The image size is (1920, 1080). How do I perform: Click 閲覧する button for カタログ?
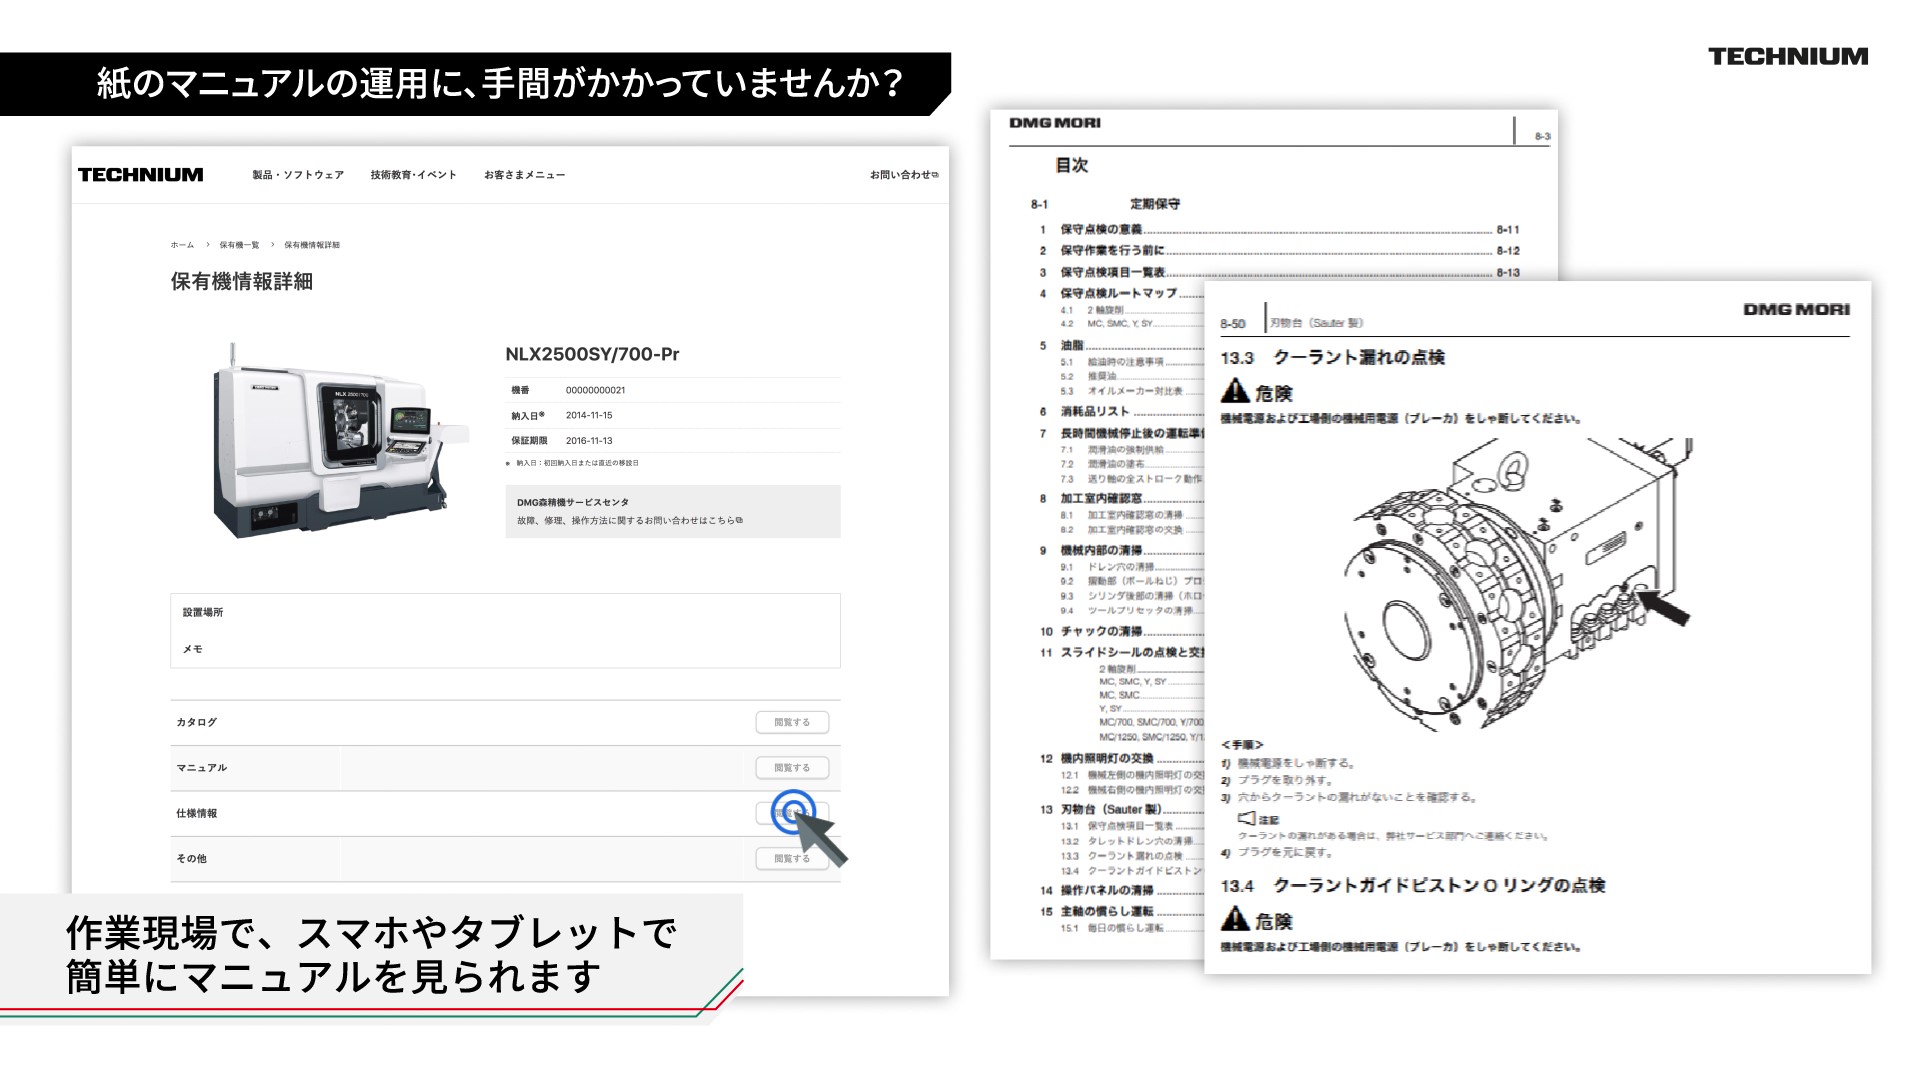pos(792,722)
